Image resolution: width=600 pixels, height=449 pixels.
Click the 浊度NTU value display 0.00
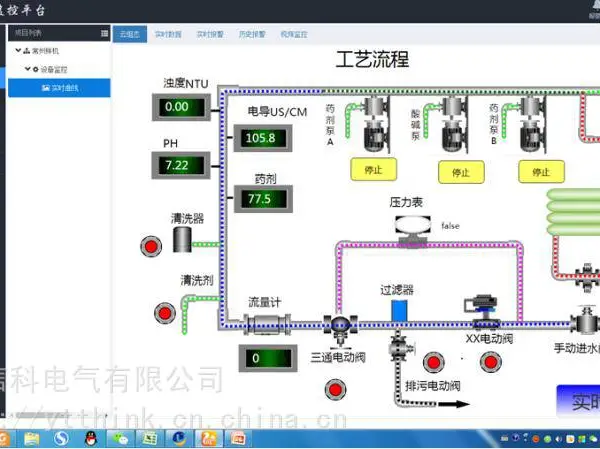click(x=181, y=107)
